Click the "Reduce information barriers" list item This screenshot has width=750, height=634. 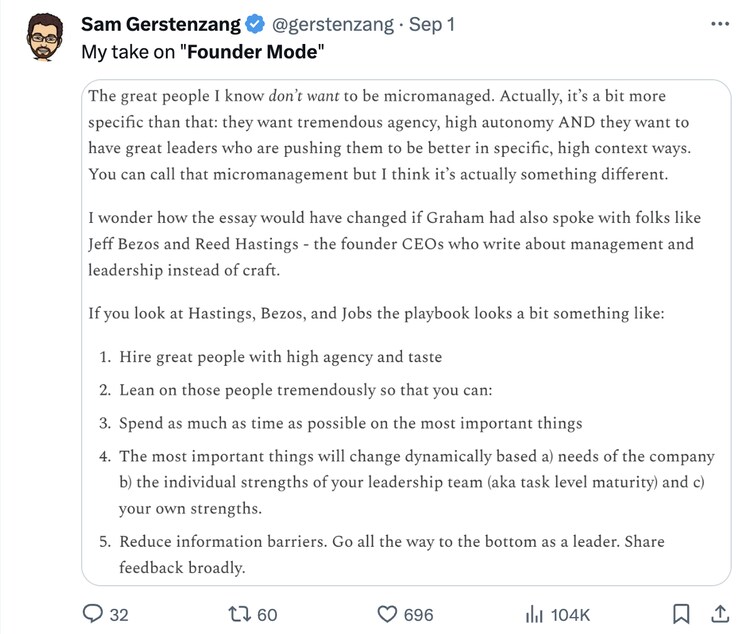[391, 541]
